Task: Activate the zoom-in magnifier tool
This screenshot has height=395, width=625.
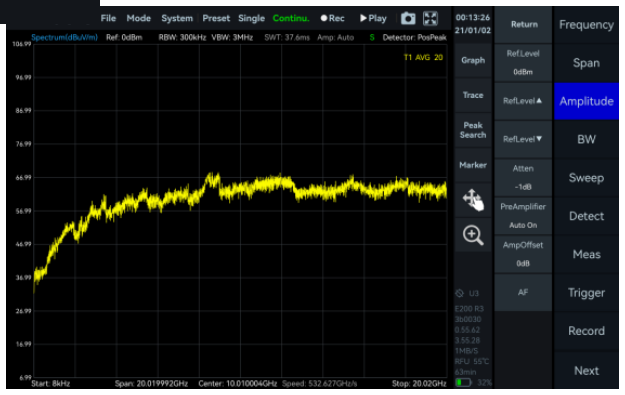Action: pos(473,235)
